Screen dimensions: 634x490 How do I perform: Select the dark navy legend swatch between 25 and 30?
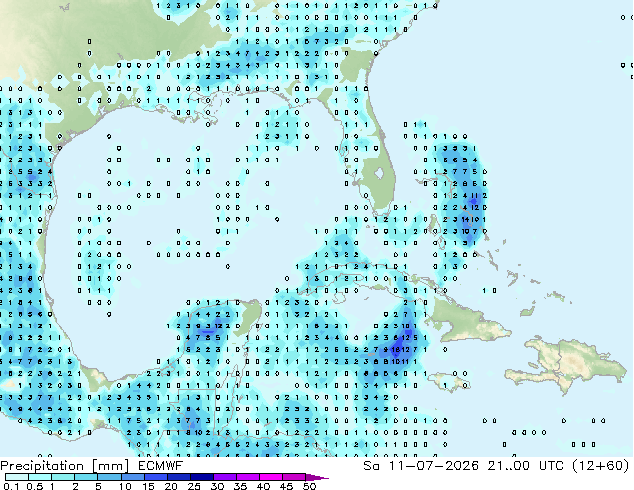(202, 477)
